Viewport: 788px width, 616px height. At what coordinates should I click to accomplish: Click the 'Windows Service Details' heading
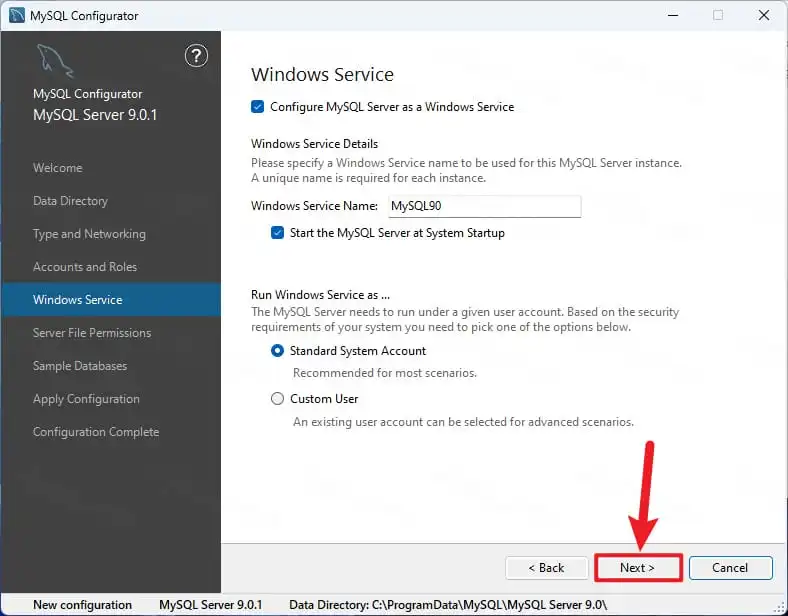(315, 144)
